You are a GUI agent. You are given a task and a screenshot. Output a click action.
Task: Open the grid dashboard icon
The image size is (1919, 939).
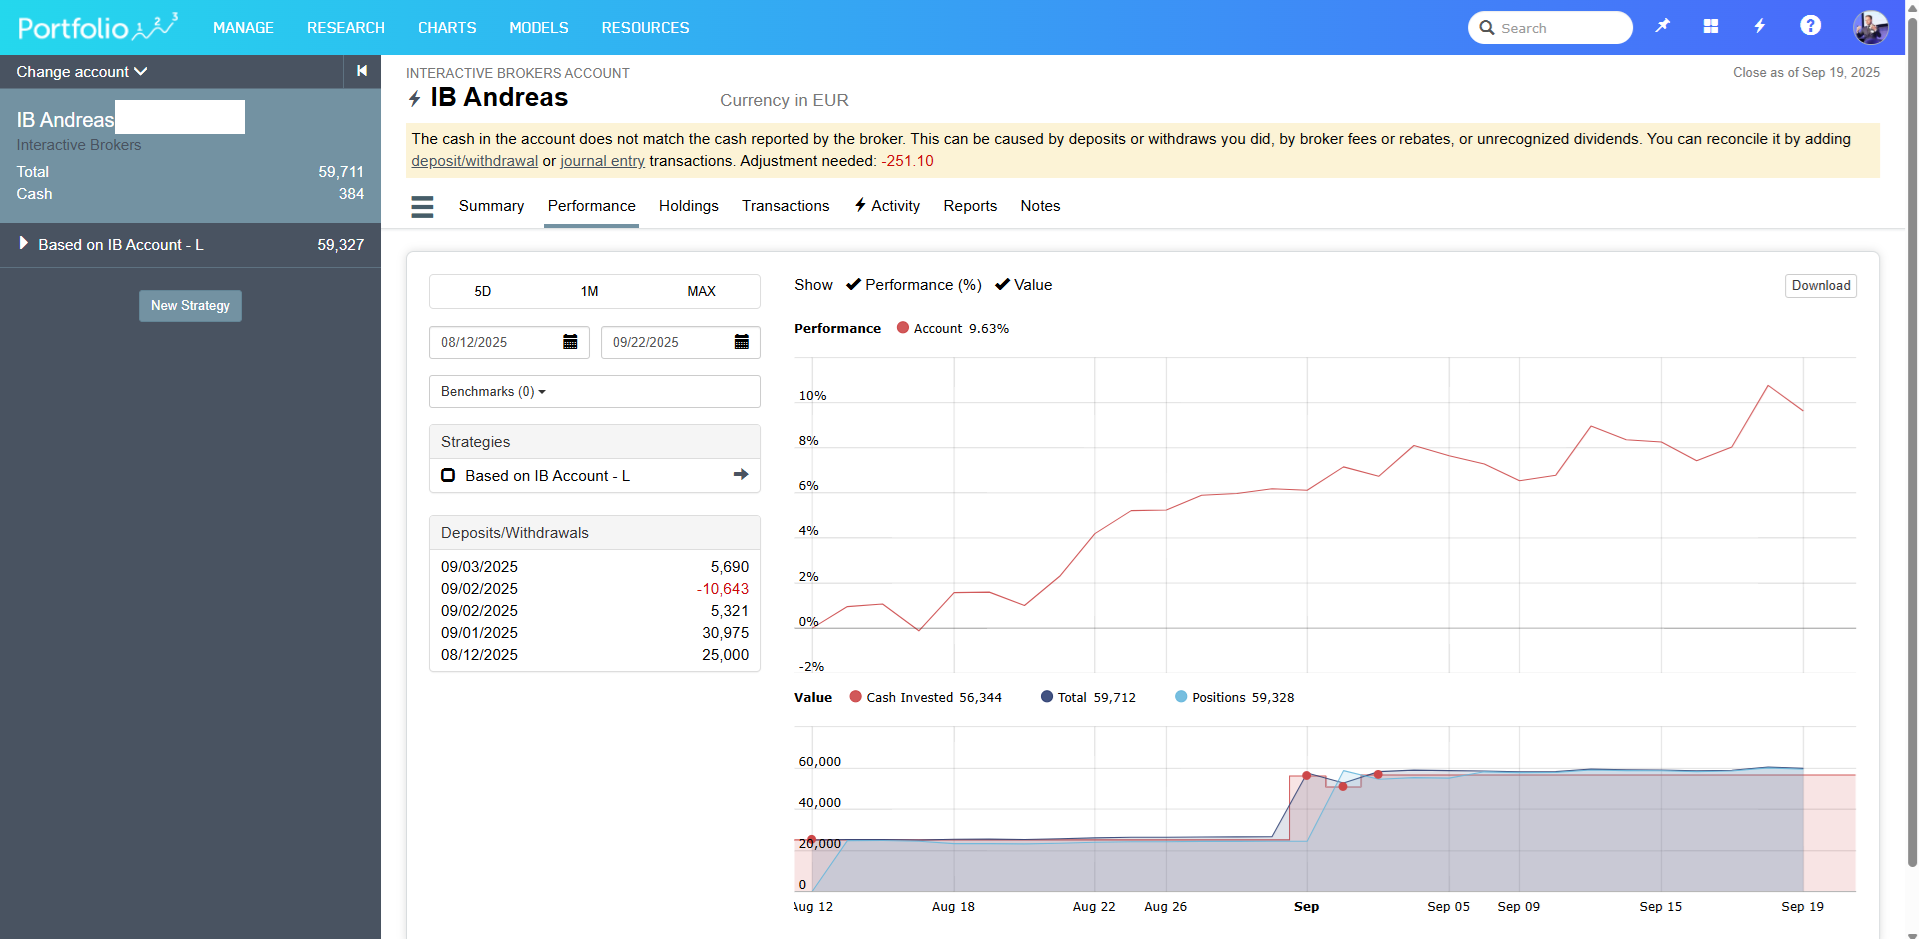tap(1711, 26)
